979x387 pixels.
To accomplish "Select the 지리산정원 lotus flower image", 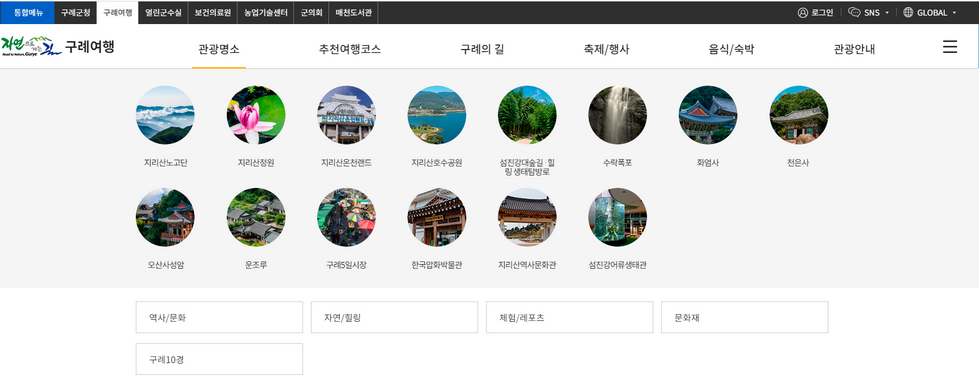I will [x=255, y=115].
